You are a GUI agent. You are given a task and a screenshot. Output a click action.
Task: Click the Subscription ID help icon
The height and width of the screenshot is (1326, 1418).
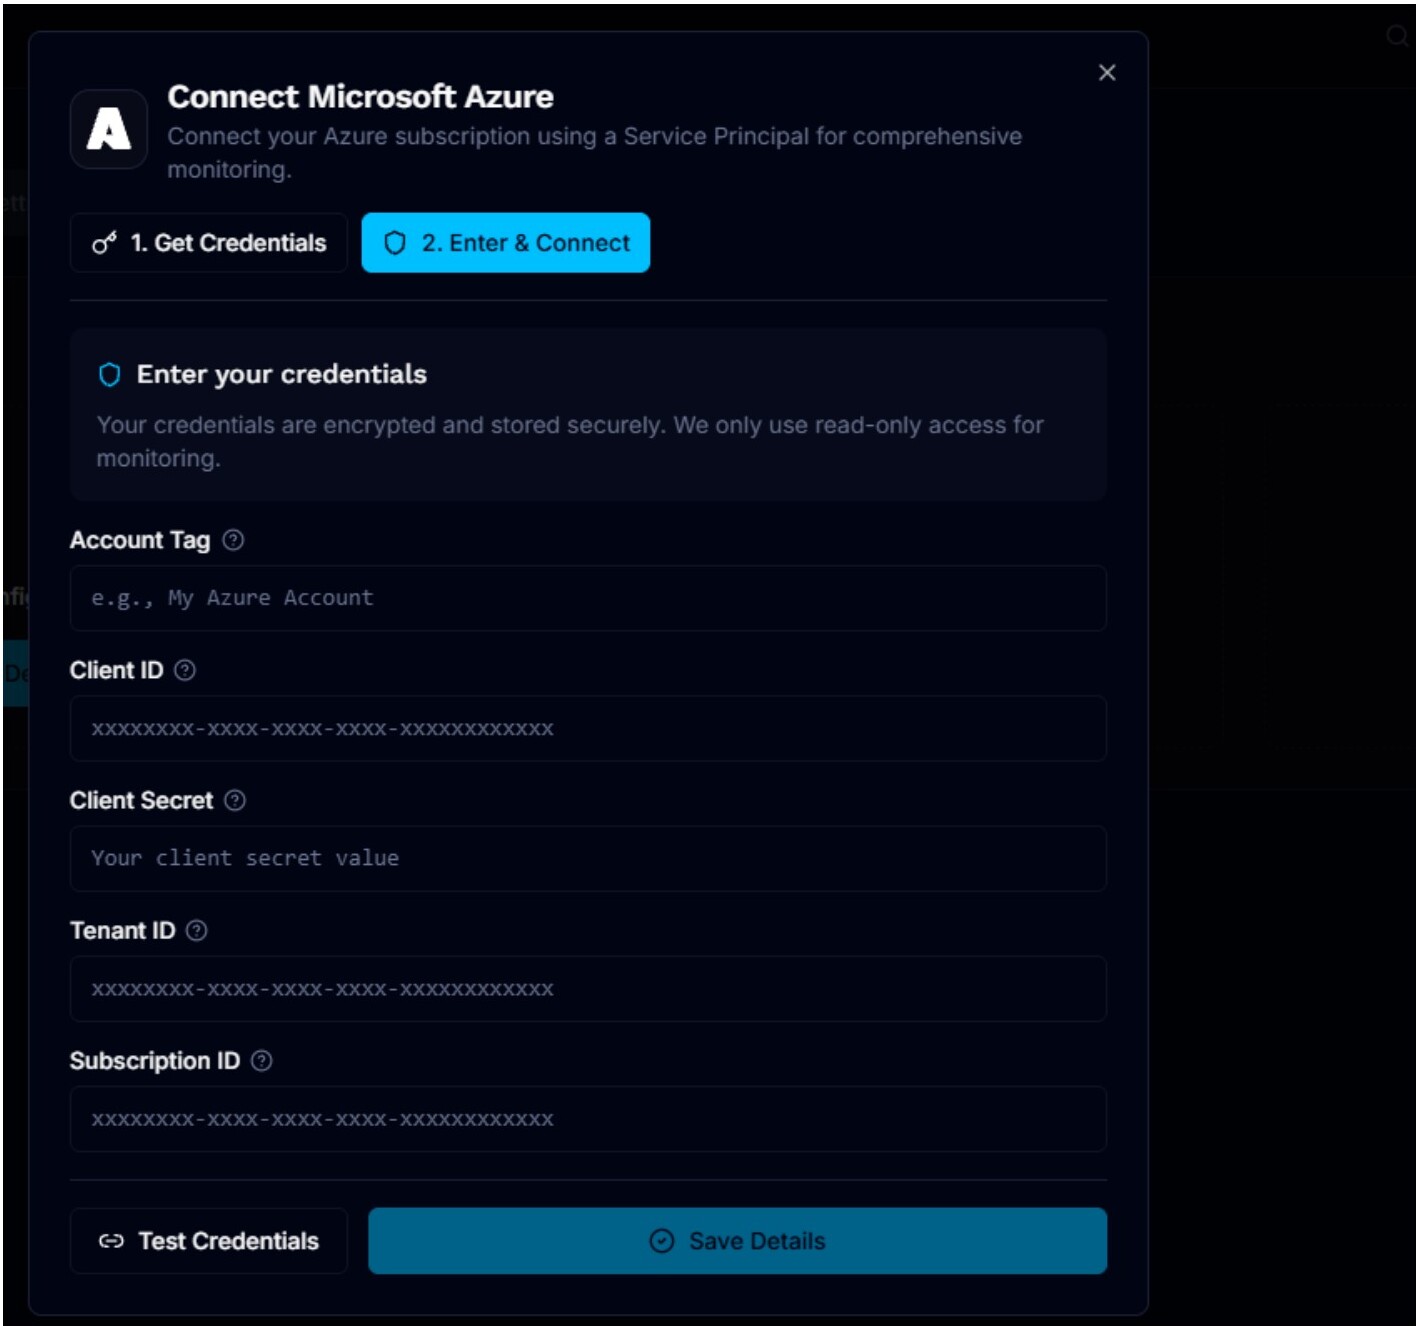click(262, 1060)
